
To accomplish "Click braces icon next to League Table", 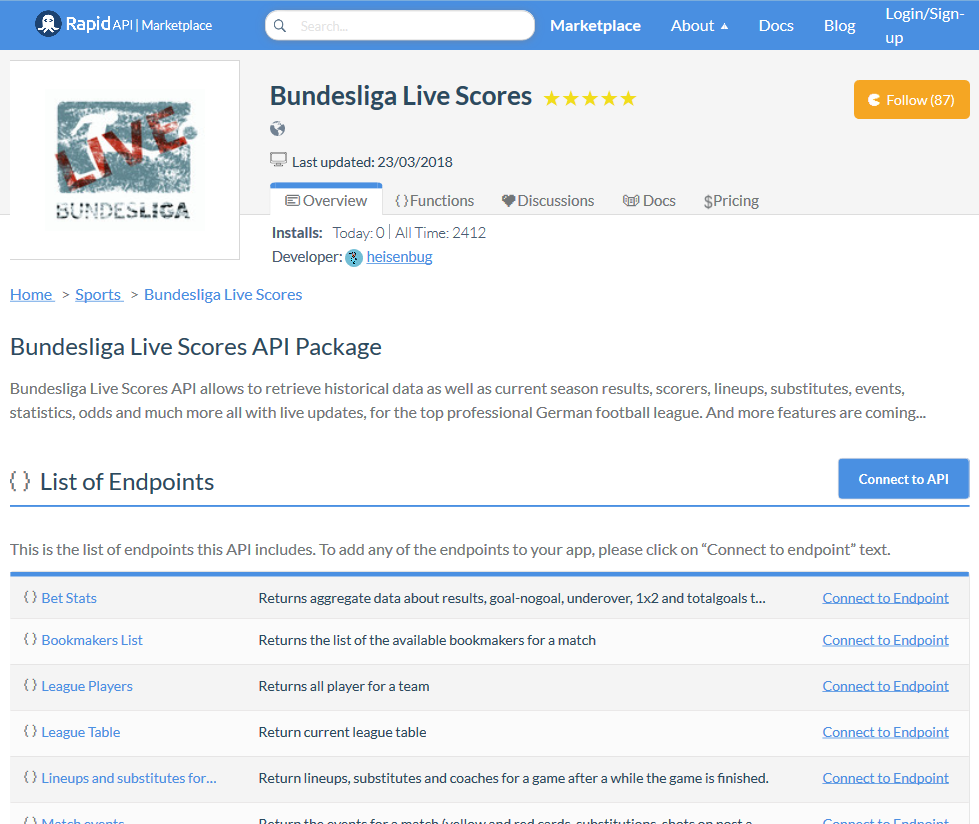I will pos(30,731).
